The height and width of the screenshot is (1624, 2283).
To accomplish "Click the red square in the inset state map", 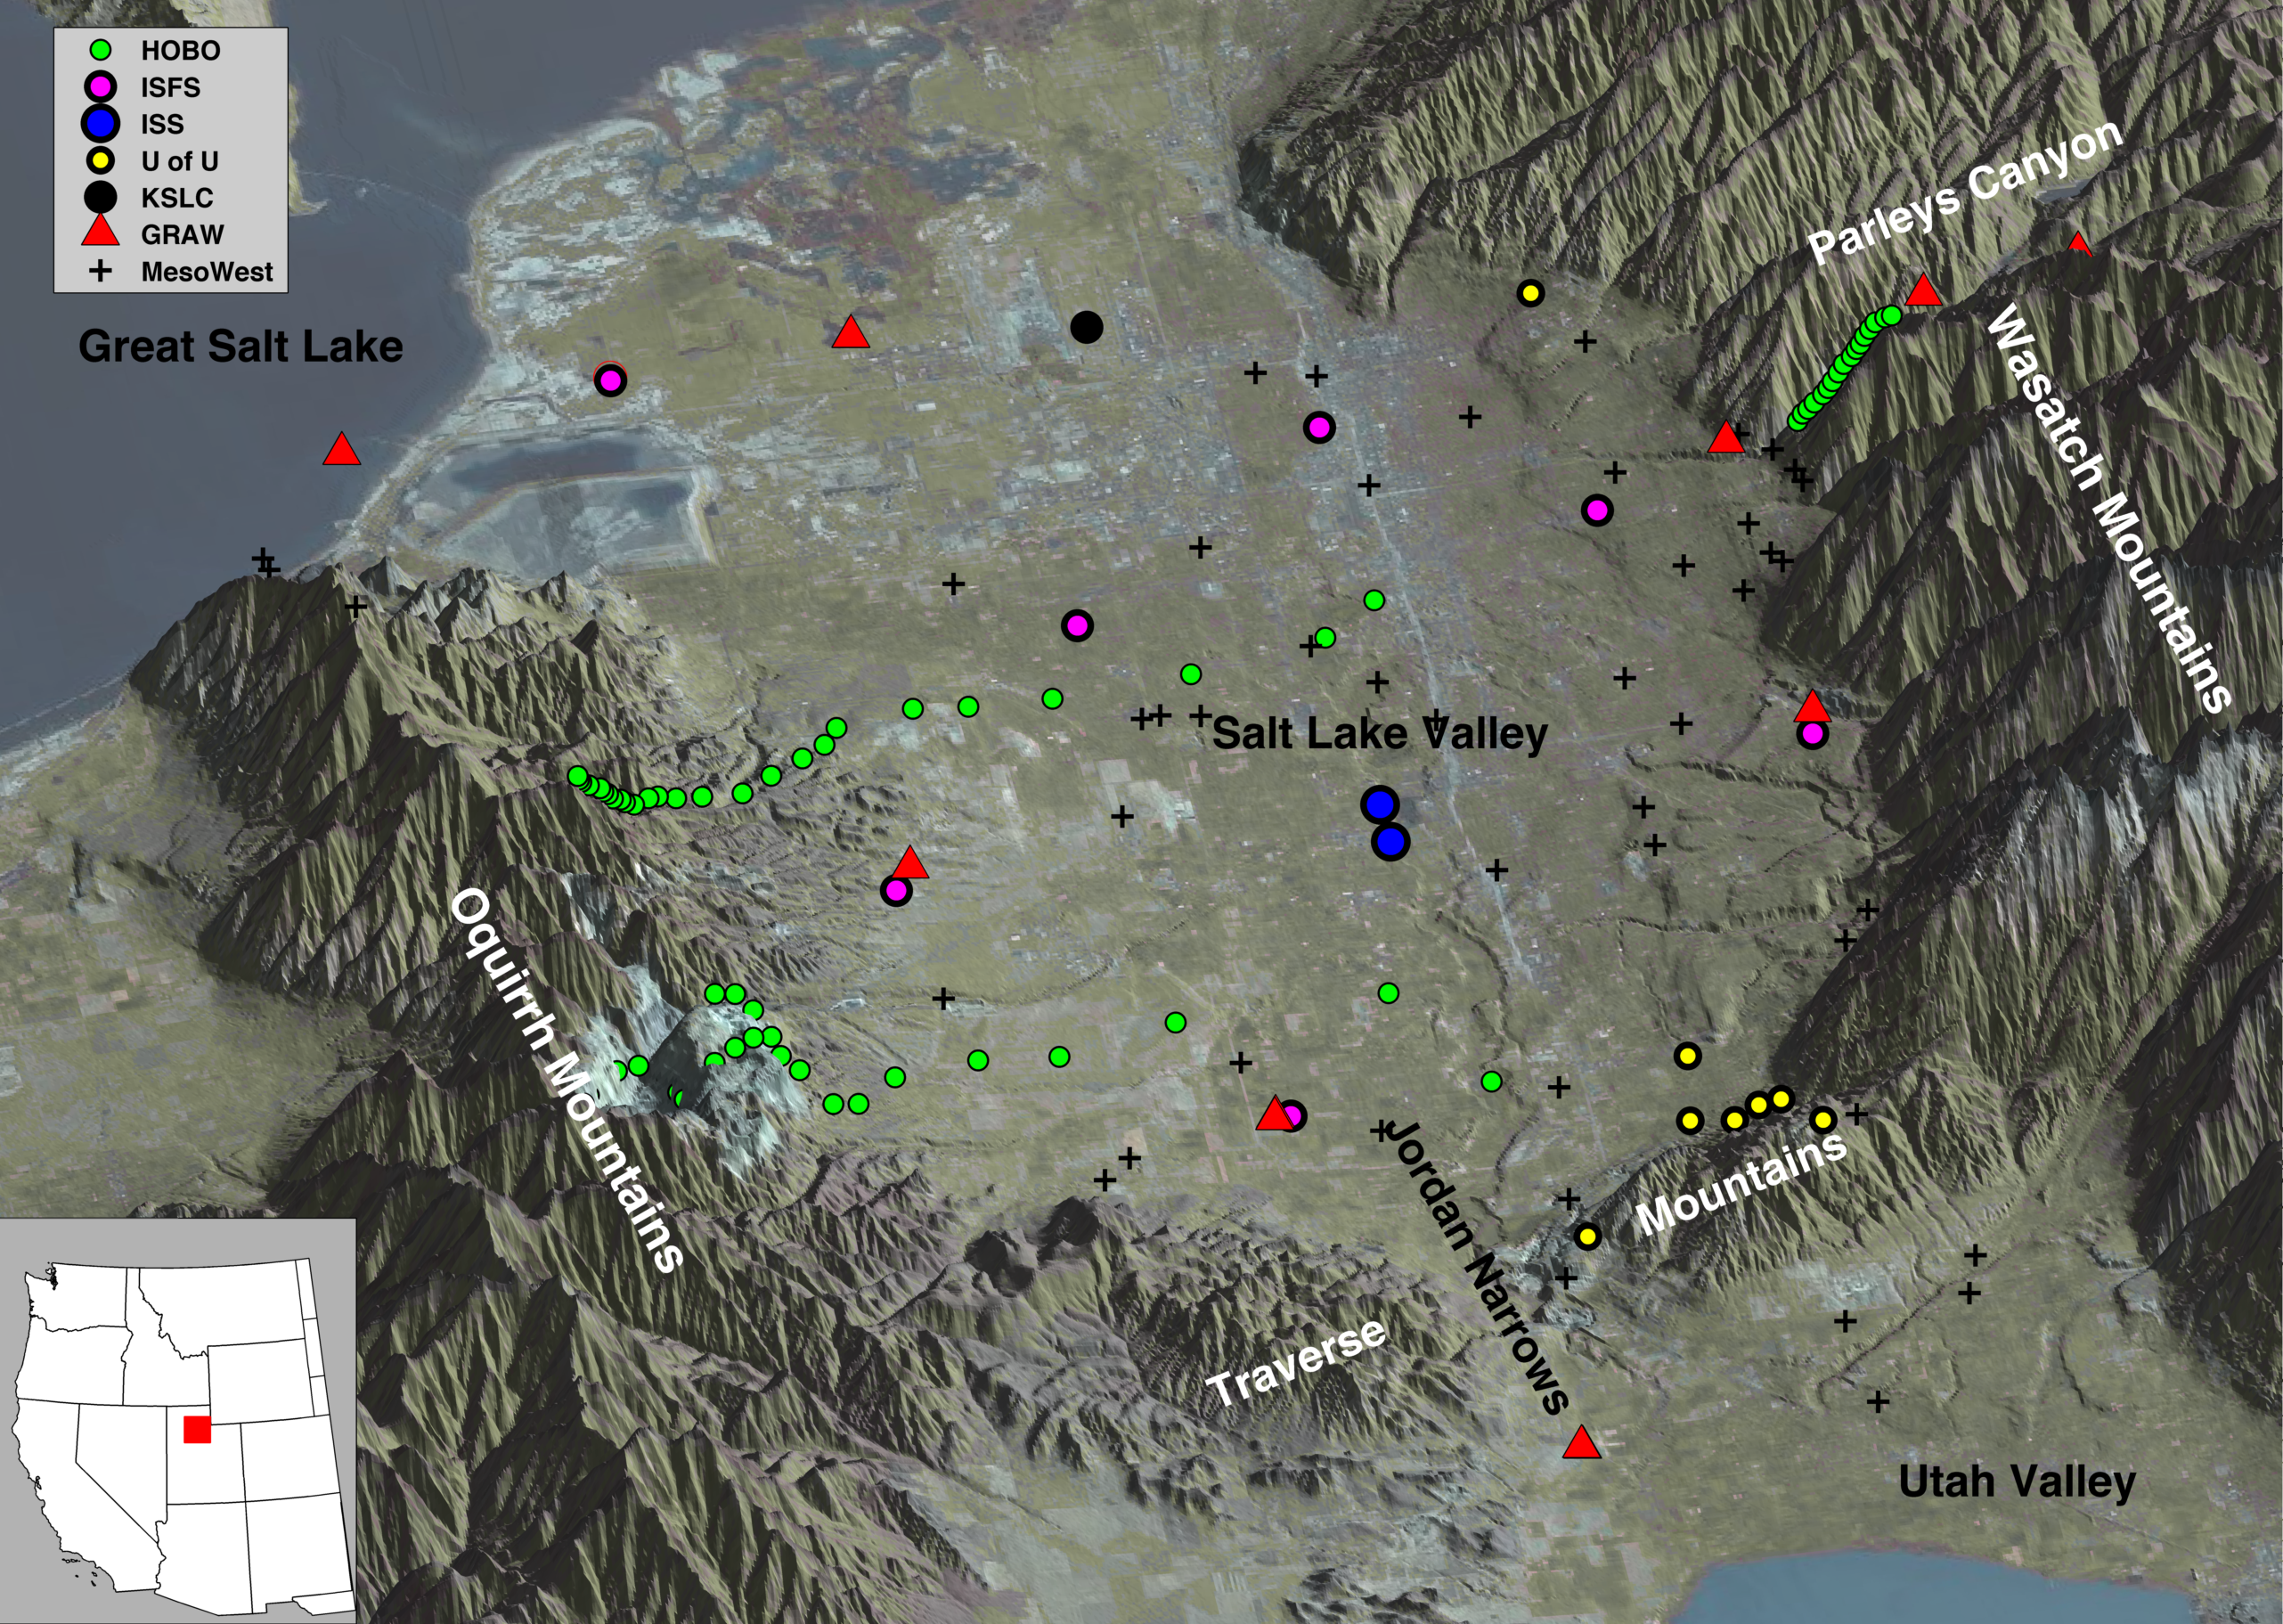I will pos(197,1429).
